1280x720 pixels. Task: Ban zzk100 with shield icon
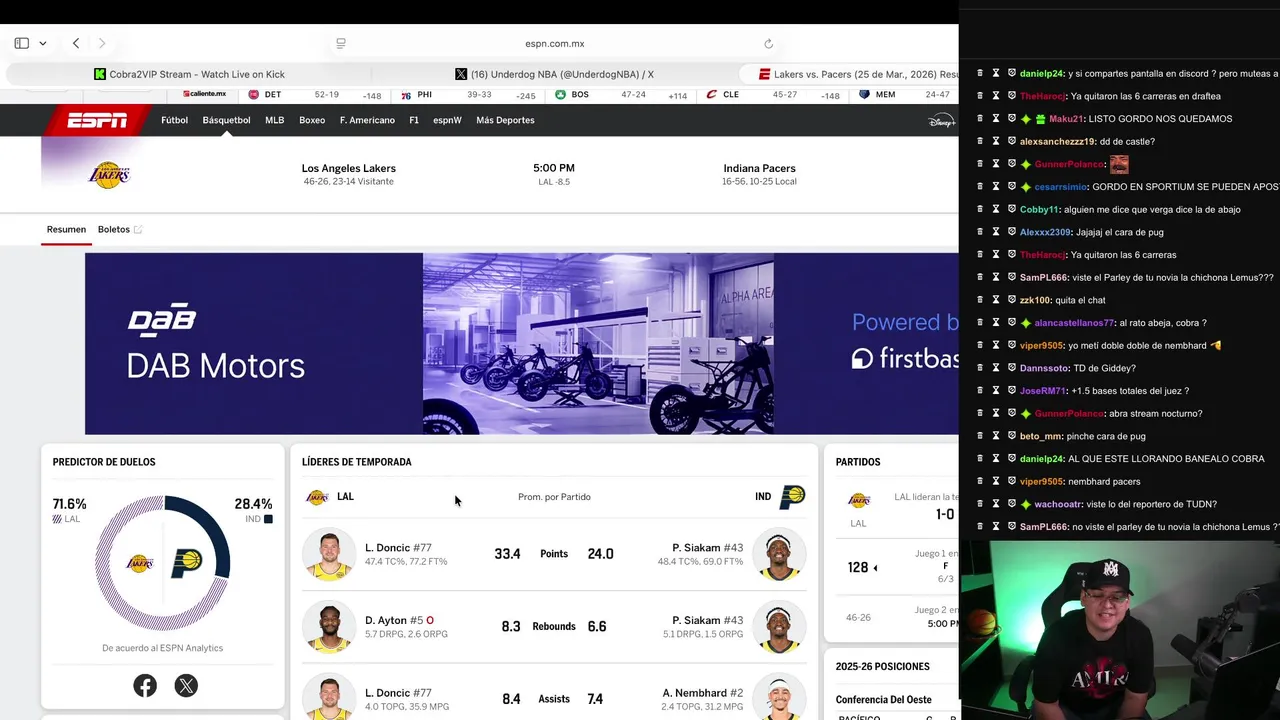[1012, 300]
